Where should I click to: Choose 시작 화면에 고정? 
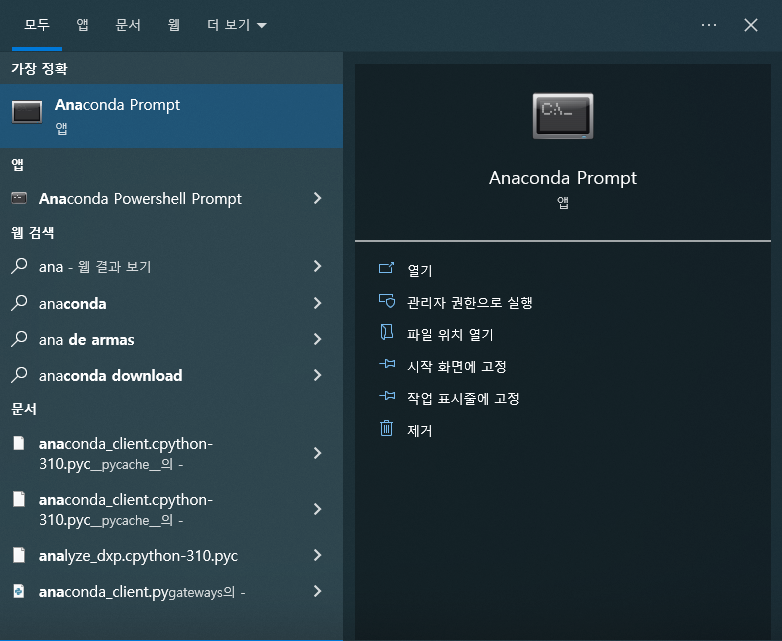click(457, 366)
